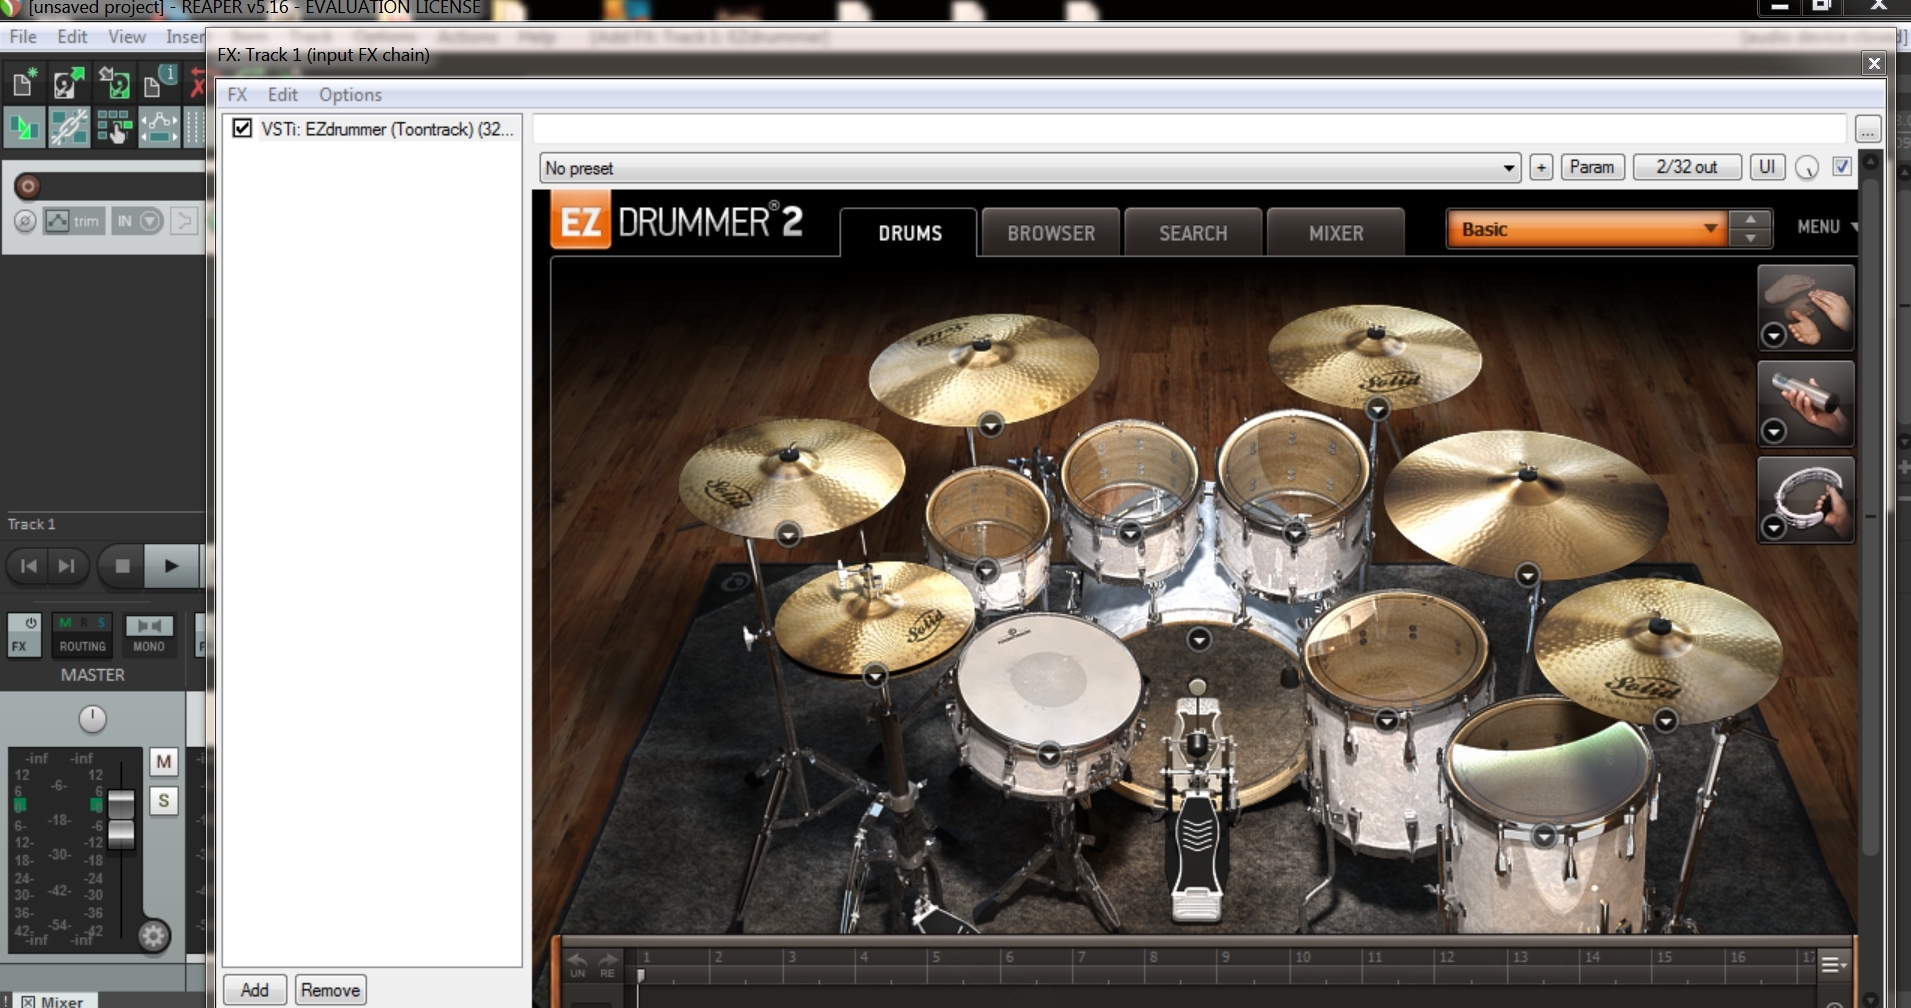Click the UI toggle button
1911x1008 pixels.
click(1767, 167)
